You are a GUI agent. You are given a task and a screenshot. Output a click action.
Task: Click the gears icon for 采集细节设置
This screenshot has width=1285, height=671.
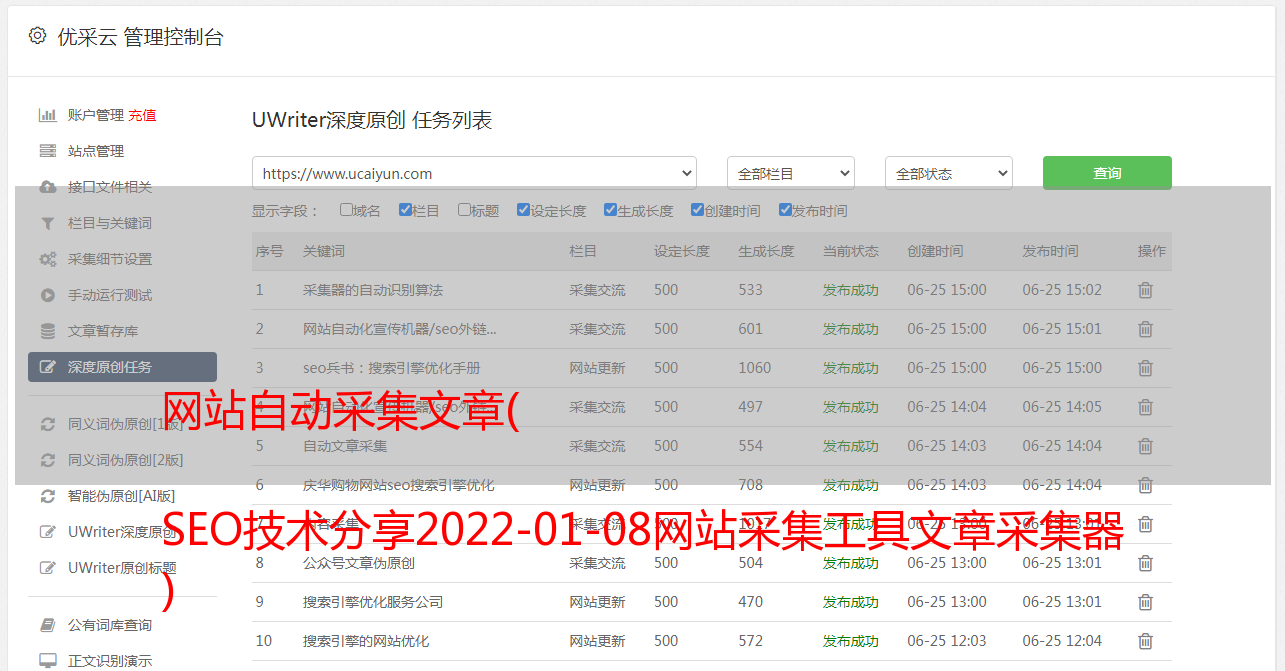coord(47,259)
